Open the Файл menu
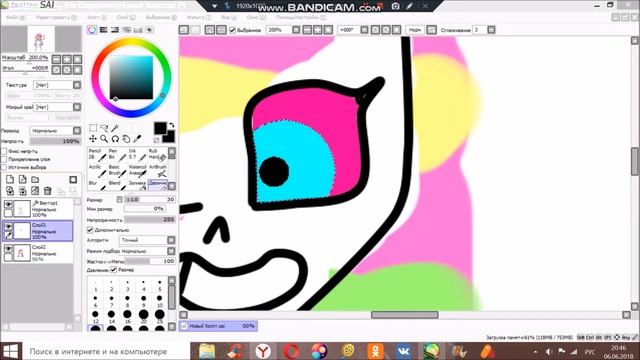Screen dimensions: 640x360 pyautogui.click(x=16, y=18)
